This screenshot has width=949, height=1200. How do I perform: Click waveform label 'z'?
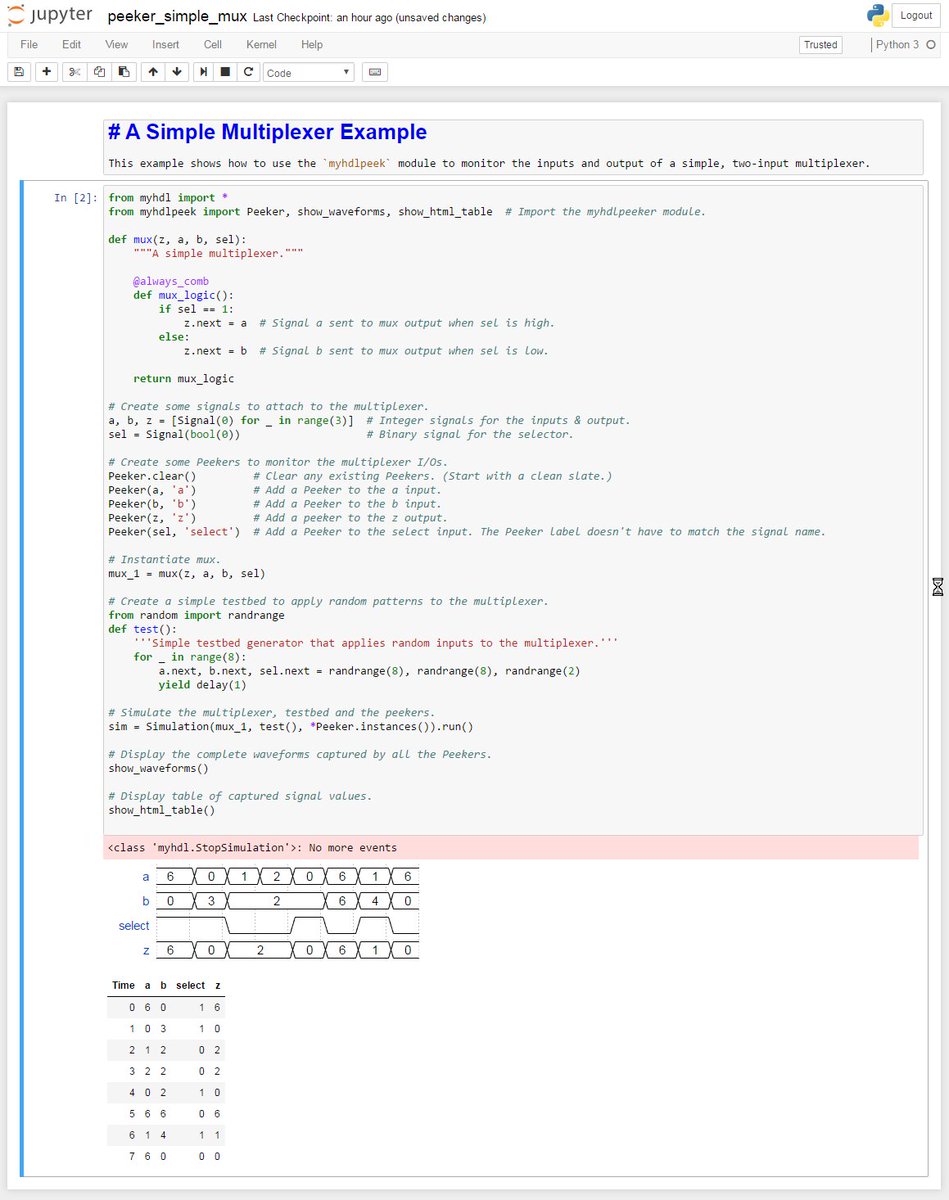click(146, 950)
